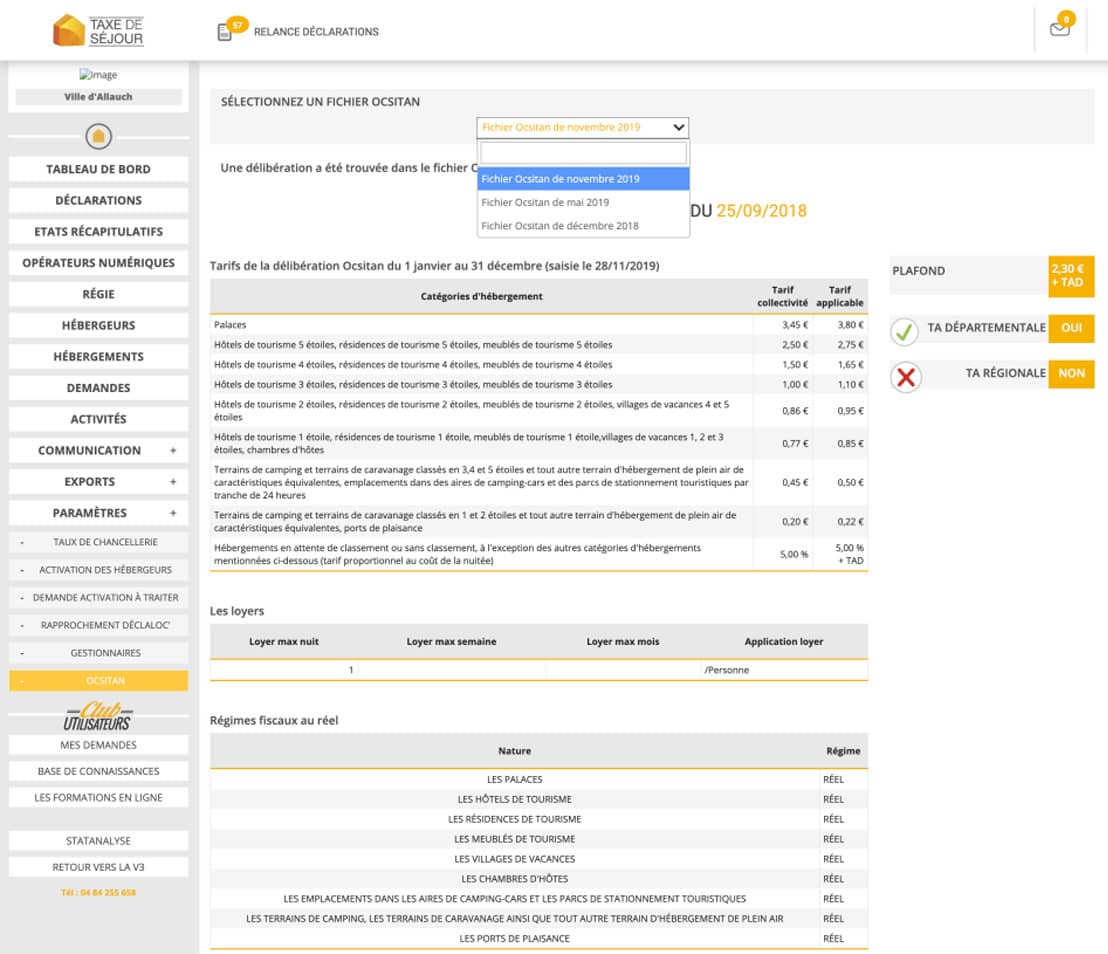1108x954 pixels.
Task: Choose Fichier Ocsitan de décembre 2018 option
Action: 583,225
